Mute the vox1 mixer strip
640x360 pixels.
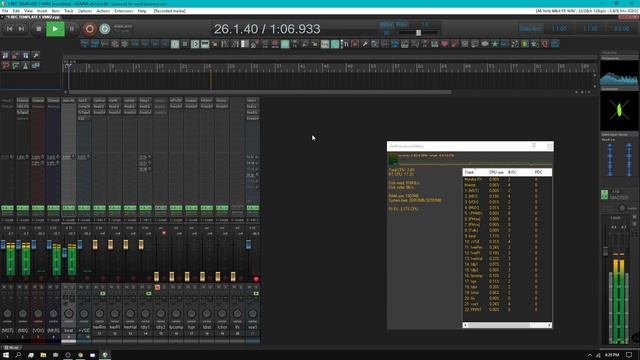(249, 287)
